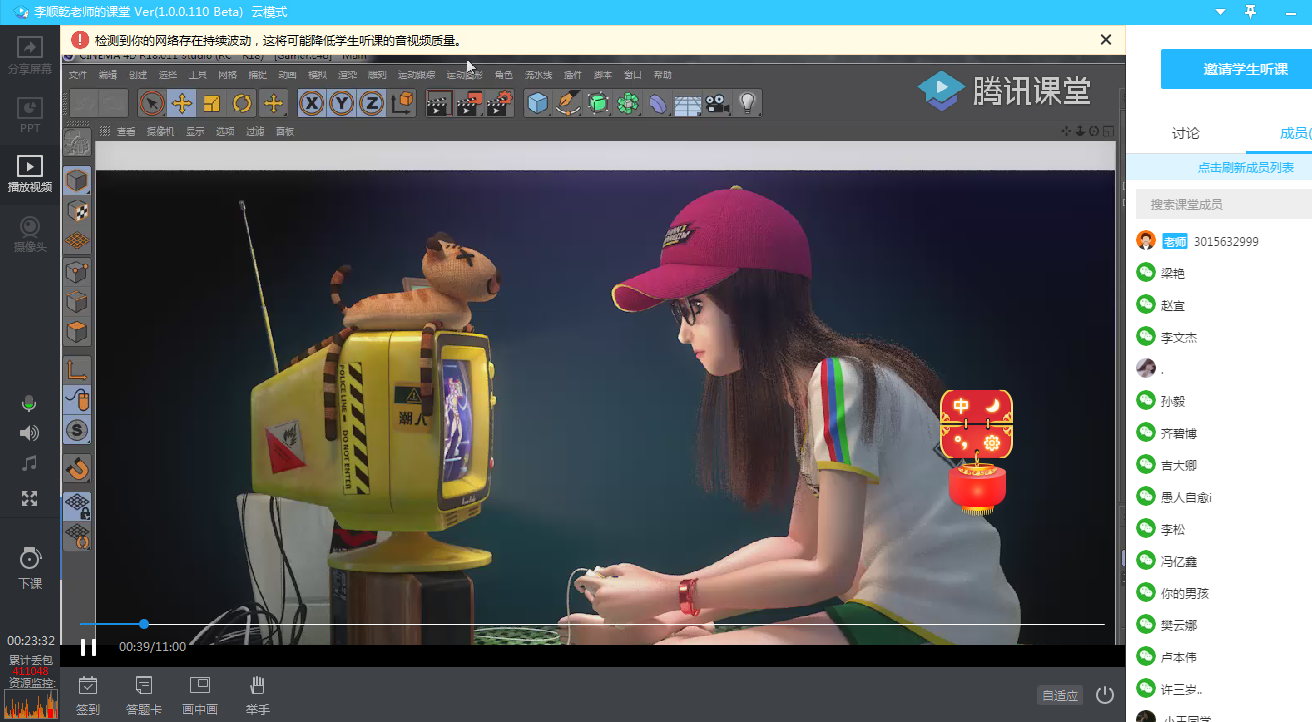
Task: Open the 渲染 render menu in video
Action: [x=347, y=75]
